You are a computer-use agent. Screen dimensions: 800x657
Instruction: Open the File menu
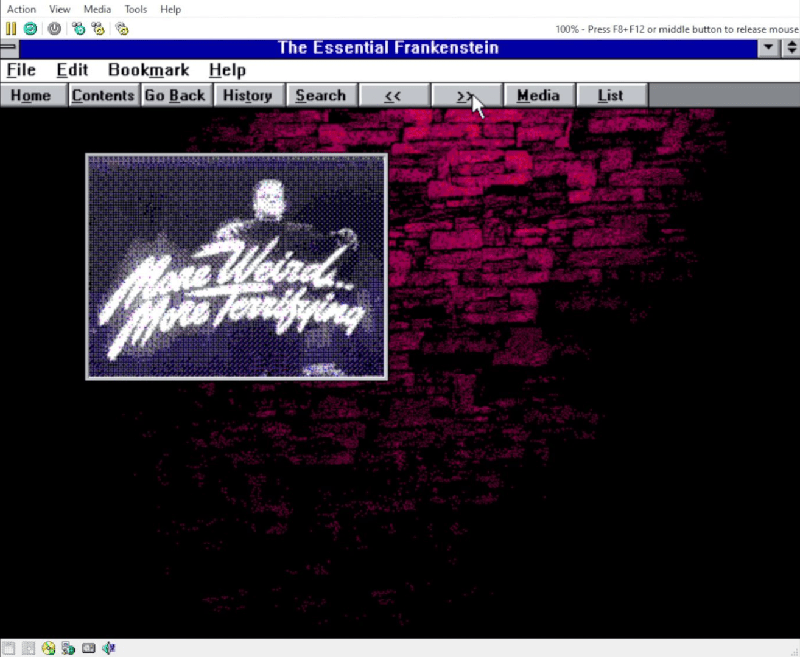[21, 70]
